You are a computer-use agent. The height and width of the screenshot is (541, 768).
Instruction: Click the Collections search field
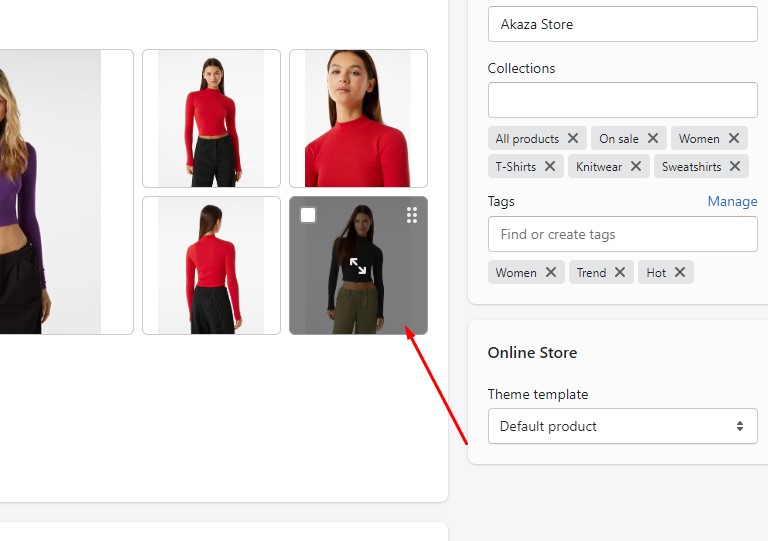click(622, 100)
